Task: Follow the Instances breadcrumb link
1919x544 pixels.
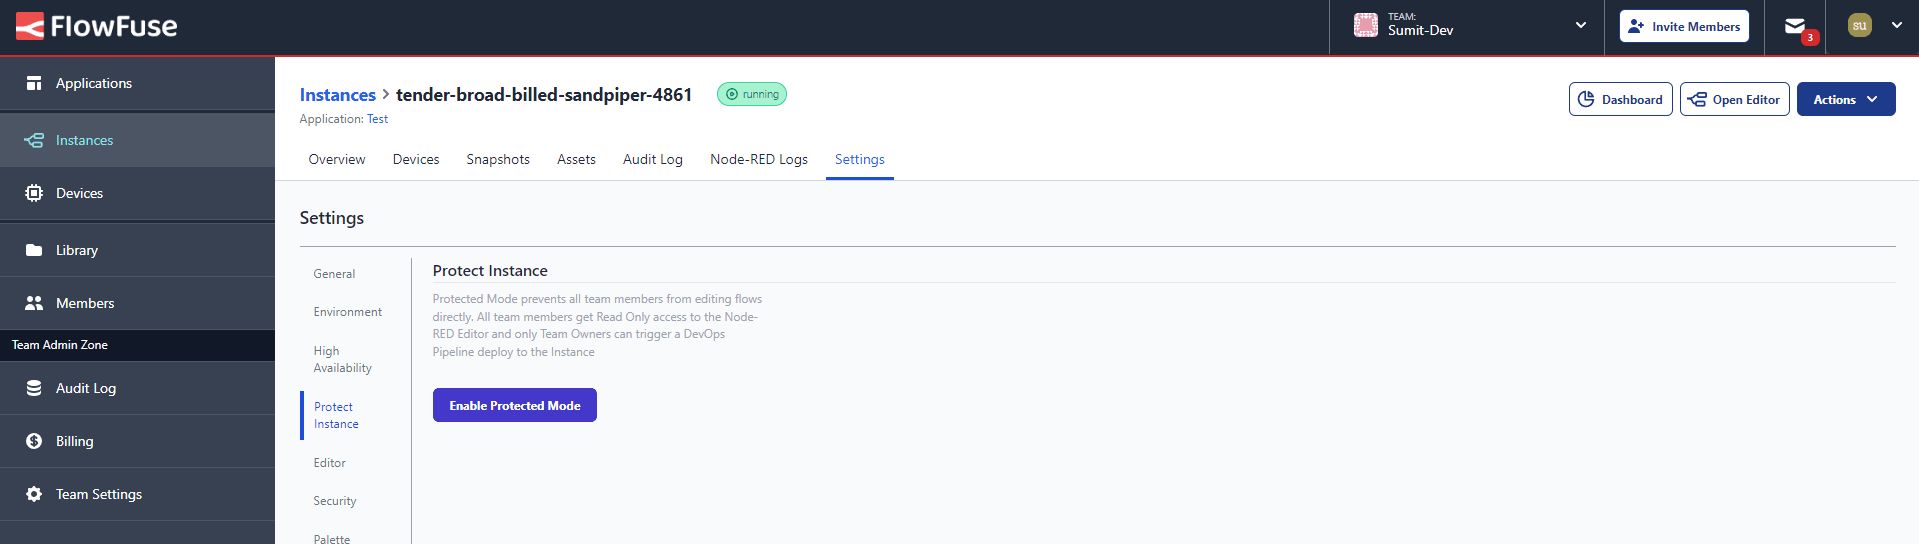Action: click(x=338, y=95)
